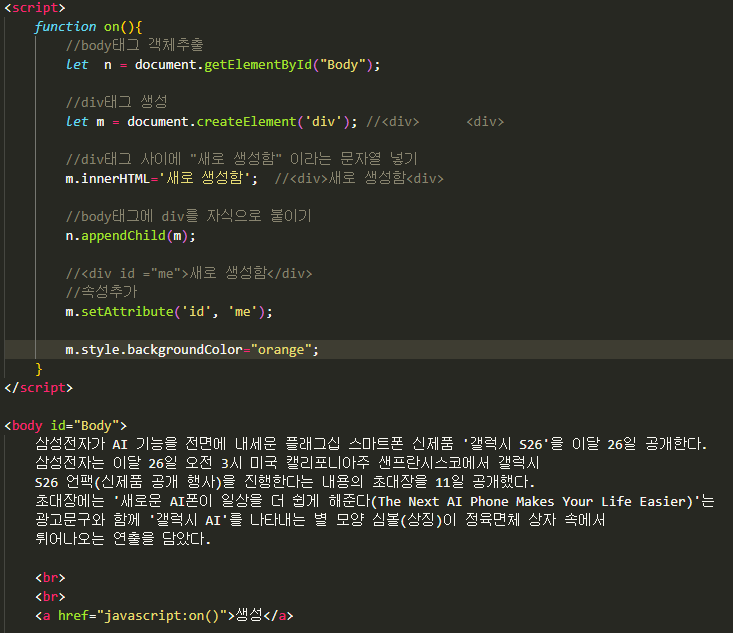Click the <body id="Body"> tag line

point(66,425)
